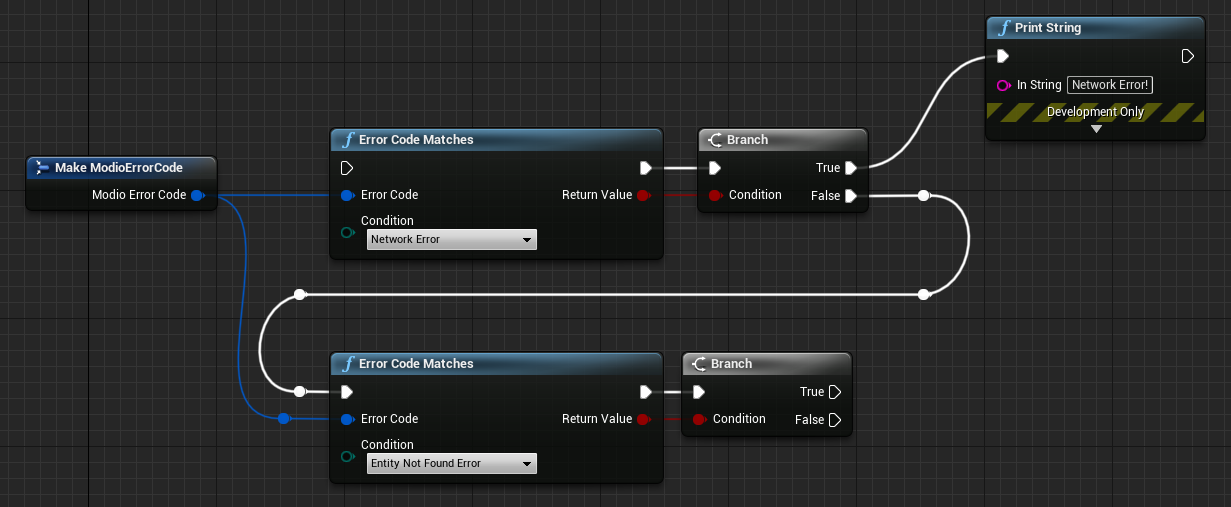Viewport: 1231px width, 507px height.
Task: Click Print String's input execution pin
Action: pos(1003,56)
